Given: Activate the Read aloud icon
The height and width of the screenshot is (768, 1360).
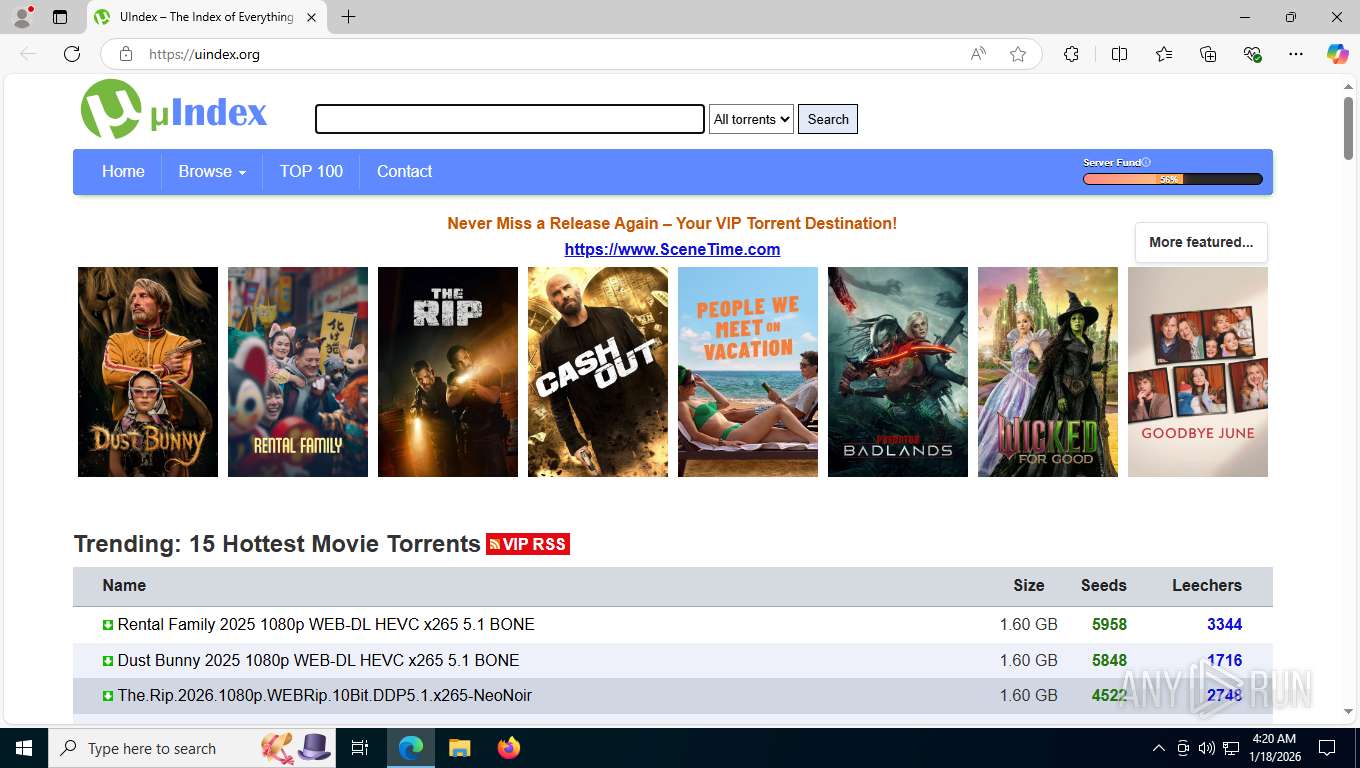Looking at the screenshot, I should tap(978, 54).
